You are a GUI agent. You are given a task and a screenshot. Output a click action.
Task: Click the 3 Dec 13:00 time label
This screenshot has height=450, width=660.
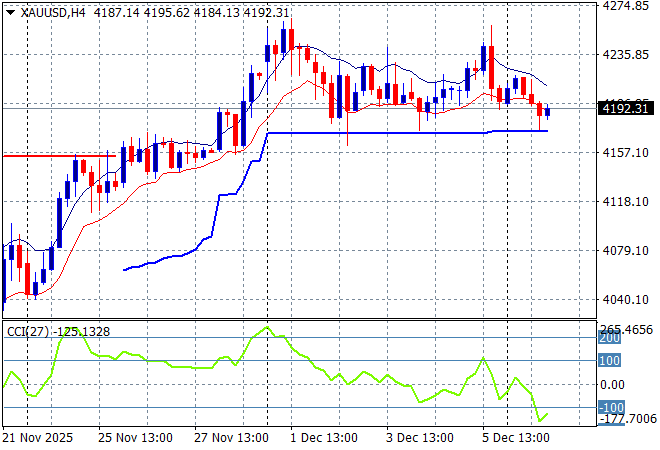tap(420, 438)
